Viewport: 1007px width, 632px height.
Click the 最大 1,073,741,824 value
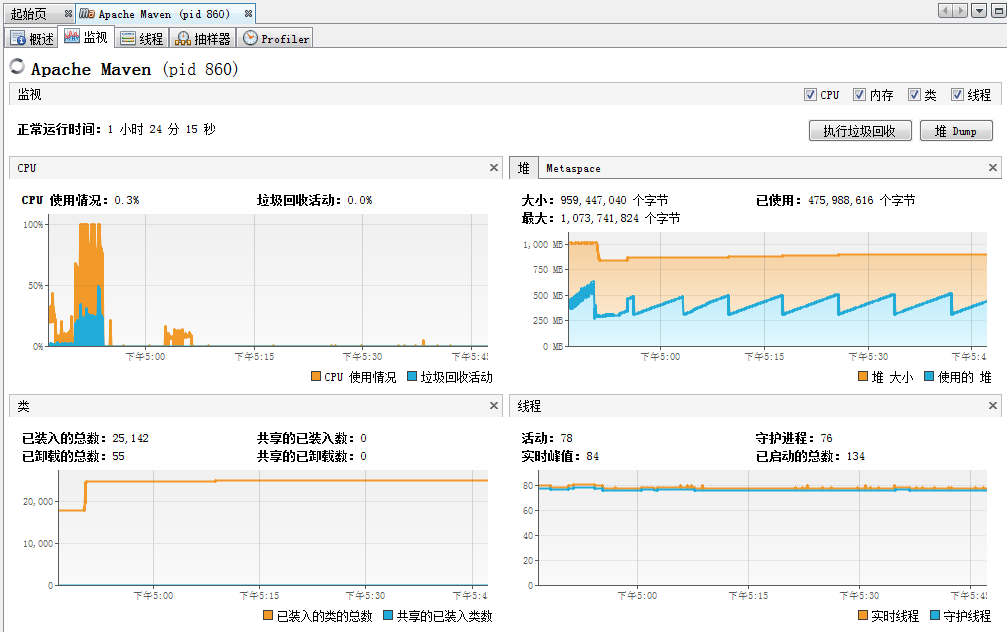(x=620, y=218)
